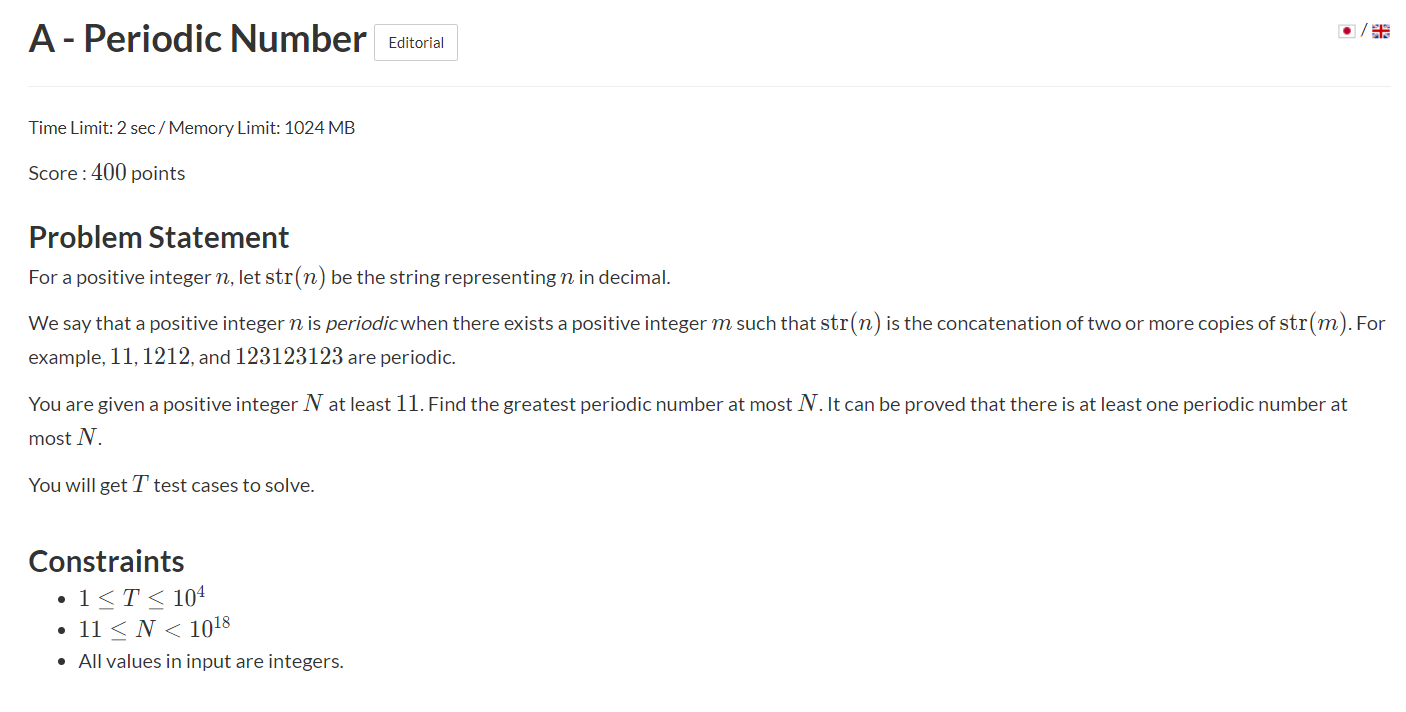1406x712 pixels.
Task: Click the 'You will get T test cases' line
Action: pos(172,485)
